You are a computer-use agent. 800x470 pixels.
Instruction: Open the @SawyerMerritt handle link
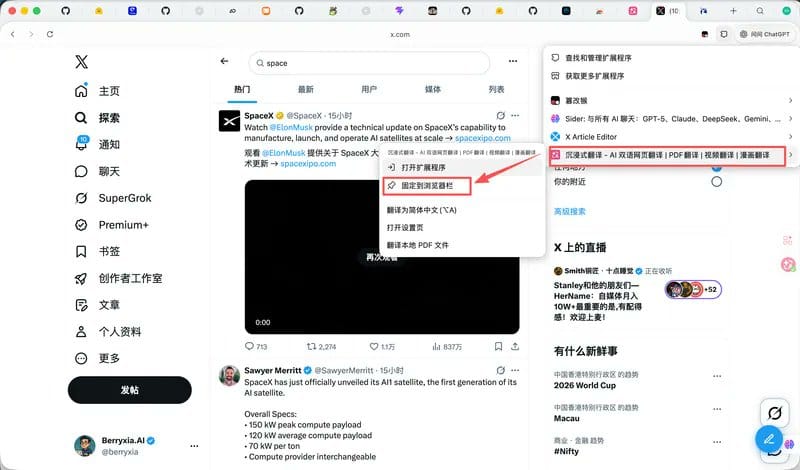(344, 370)
